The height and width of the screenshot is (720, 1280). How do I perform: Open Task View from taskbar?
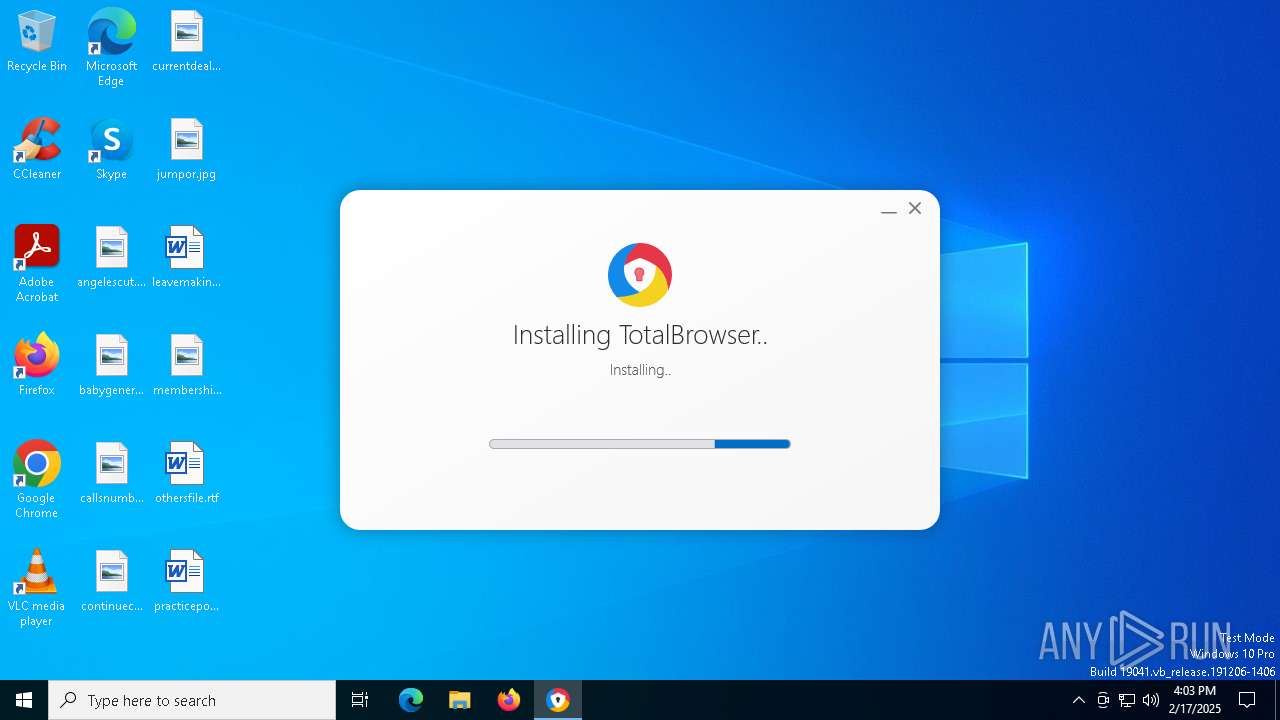[360, 700]
